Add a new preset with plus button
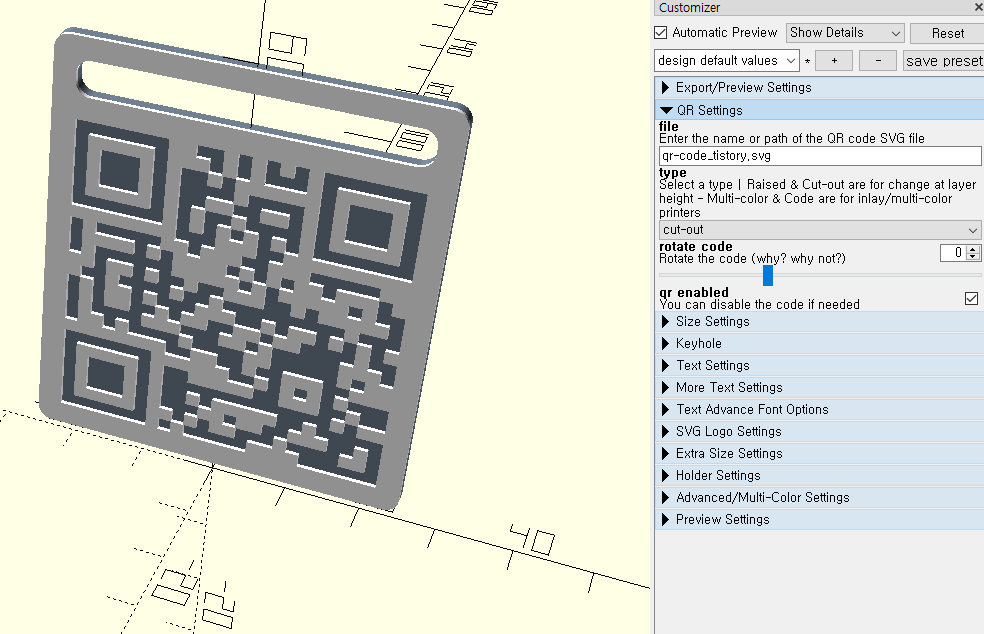This screenshot has width=984, height=634. pyautogui.click(x=834, y=61)
